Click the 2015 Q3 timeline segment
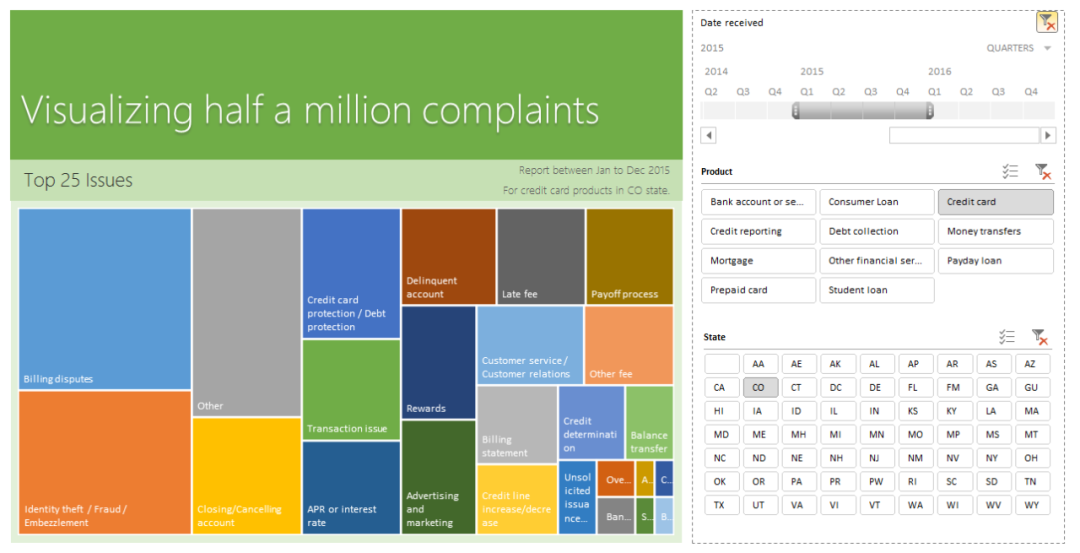Image resolution: width=1080 pixels, height=553 pixels. [x=871, y=110]
